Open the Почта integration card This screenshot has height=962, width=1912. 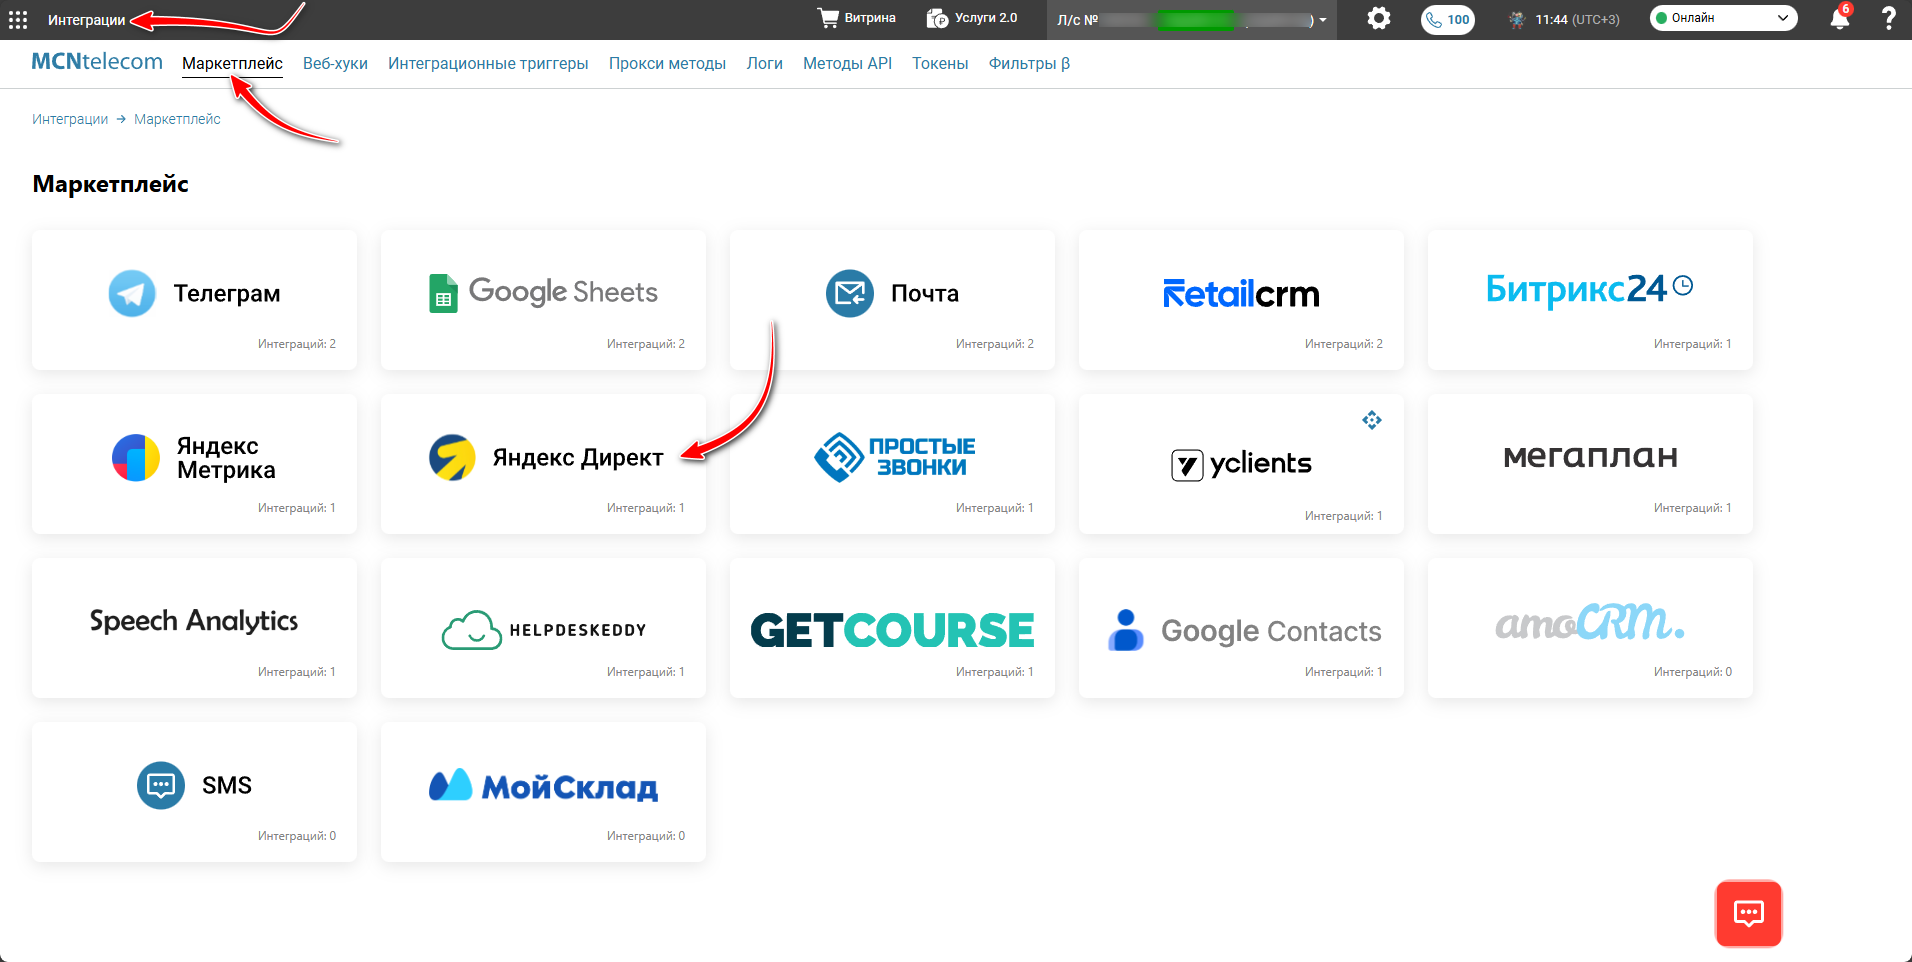point(892,300)
